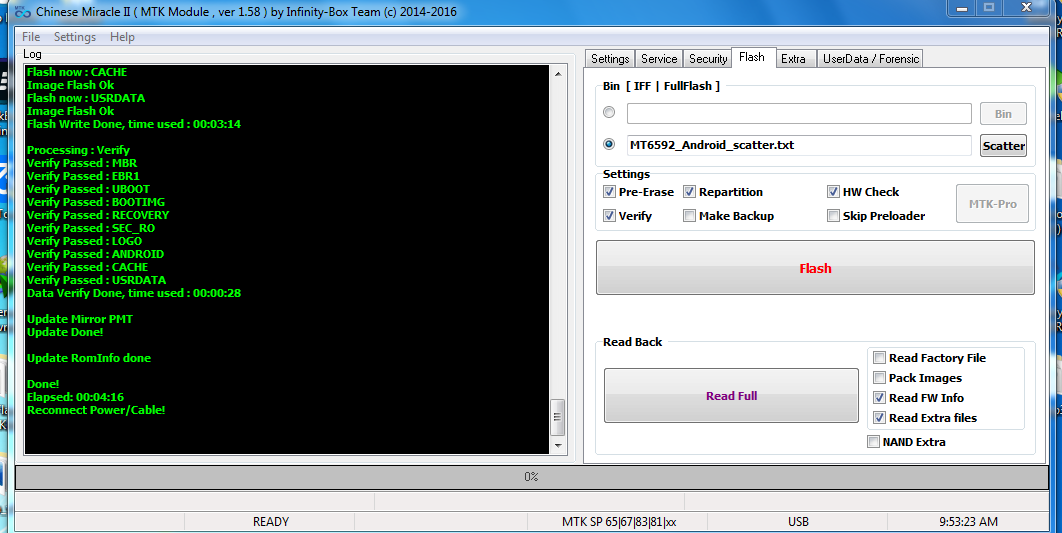This screenshot has width=1062, height=533.
Task: Click the 'Verify Passed : UBOOT' log line
Action: tap(88, 189)
